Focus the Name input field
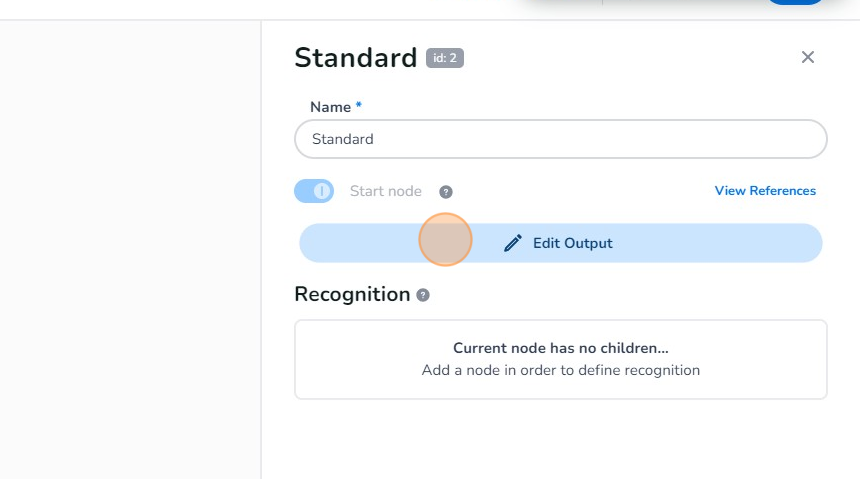 tap(560, 139)
